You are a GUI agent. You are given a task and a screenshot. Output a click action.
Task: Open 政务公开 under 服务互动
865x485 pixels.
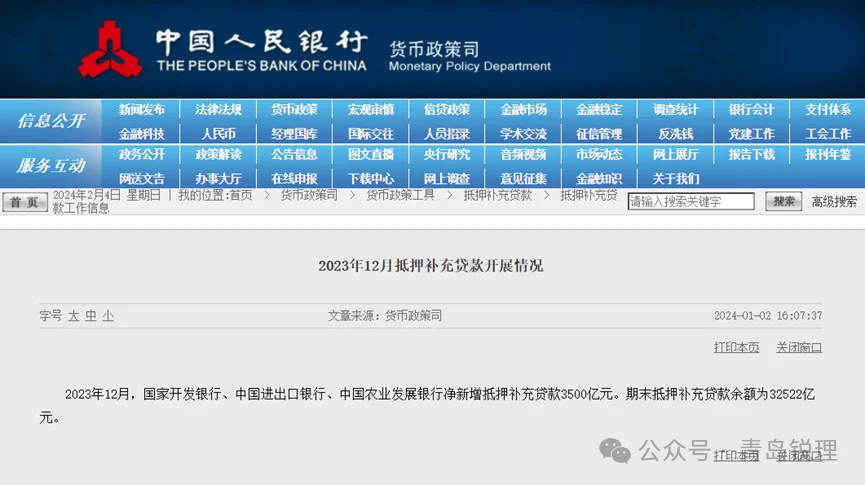[x=142, y=154]
